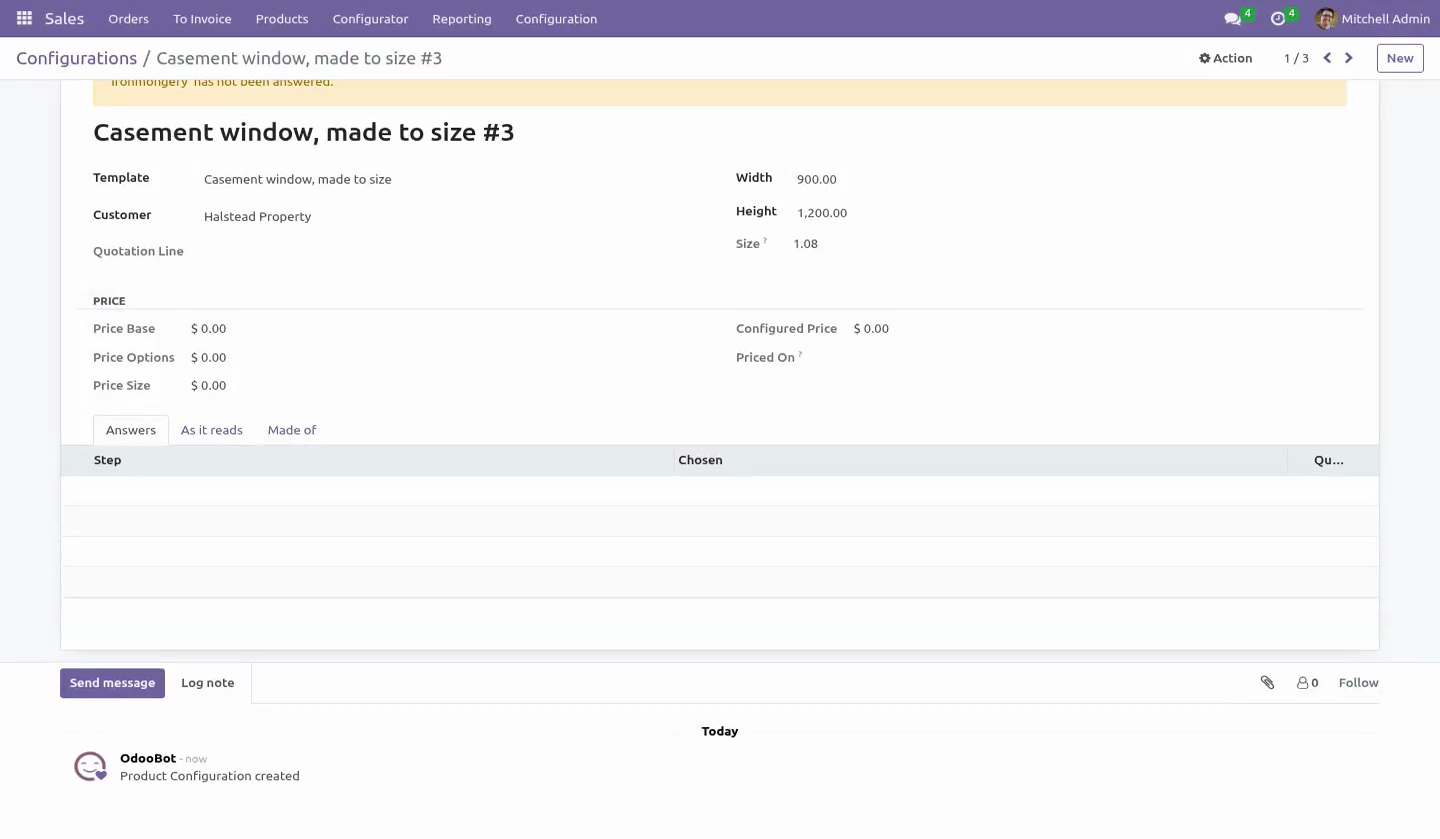Screen dimensions: 1440x839
Task: Click the Template field value
Action: coord(298,179)
